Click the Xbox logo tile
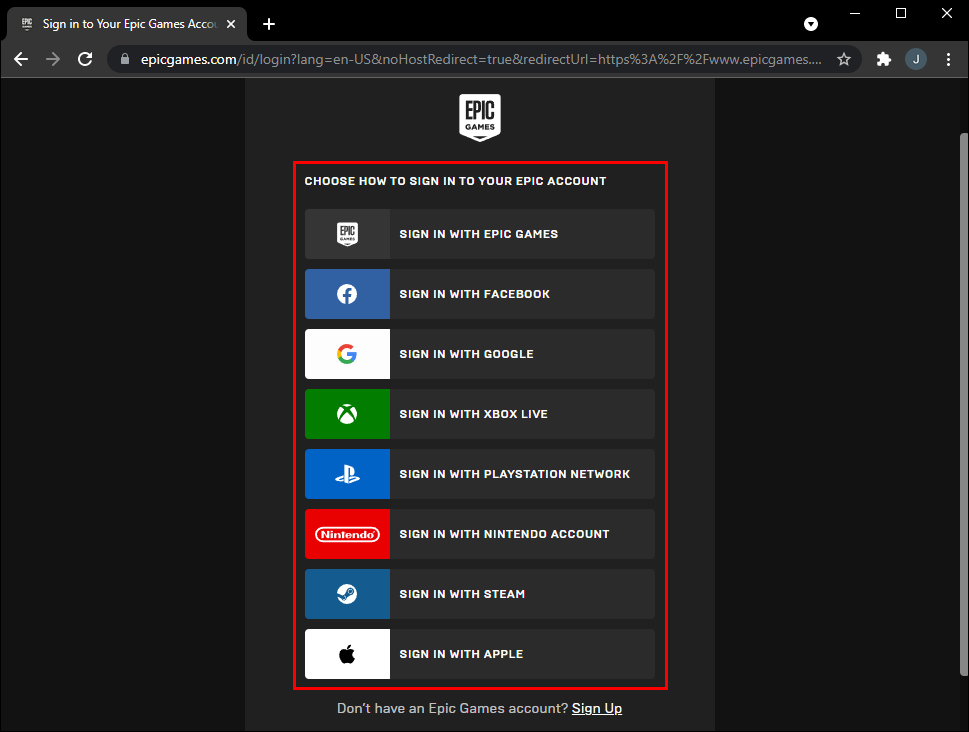The height and width of the screenshot is (732, 969). pyautogui.click(x=347, y=414)
